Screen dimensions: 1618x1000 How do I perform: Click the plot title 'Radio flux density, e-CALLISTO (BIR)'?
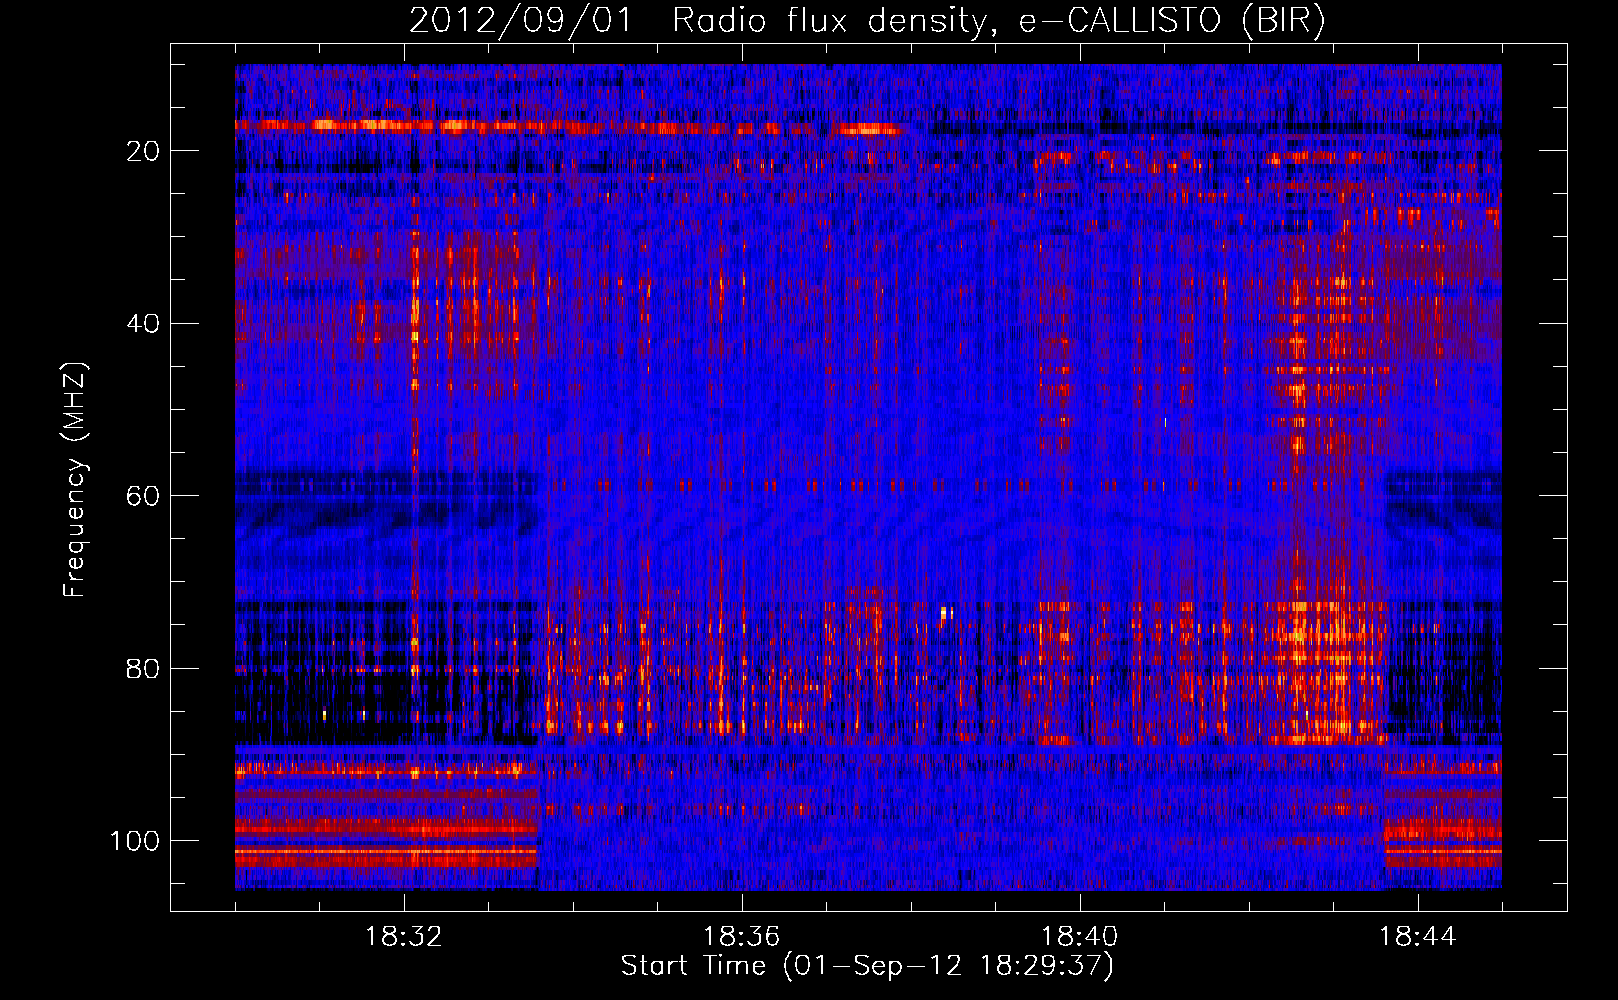click(999, 21)
